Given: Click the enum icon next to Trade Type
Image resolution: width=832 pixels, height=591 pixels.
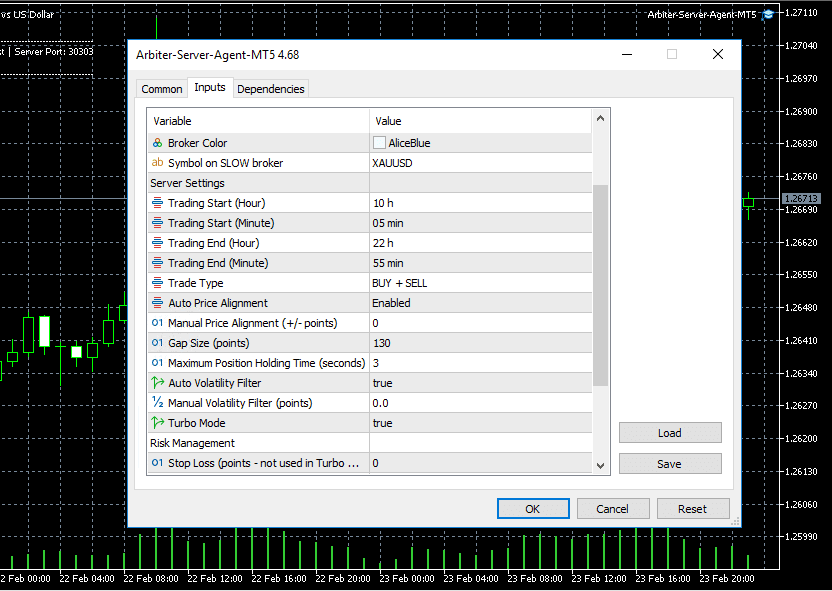Looking at the screenshot, I should [158, 283].
